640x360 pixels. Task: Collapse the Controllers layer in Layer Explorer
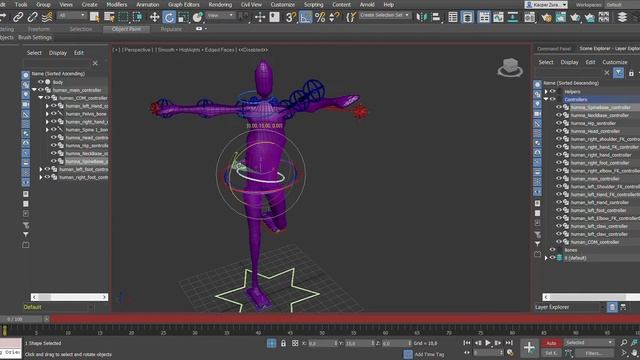(546, 99)
